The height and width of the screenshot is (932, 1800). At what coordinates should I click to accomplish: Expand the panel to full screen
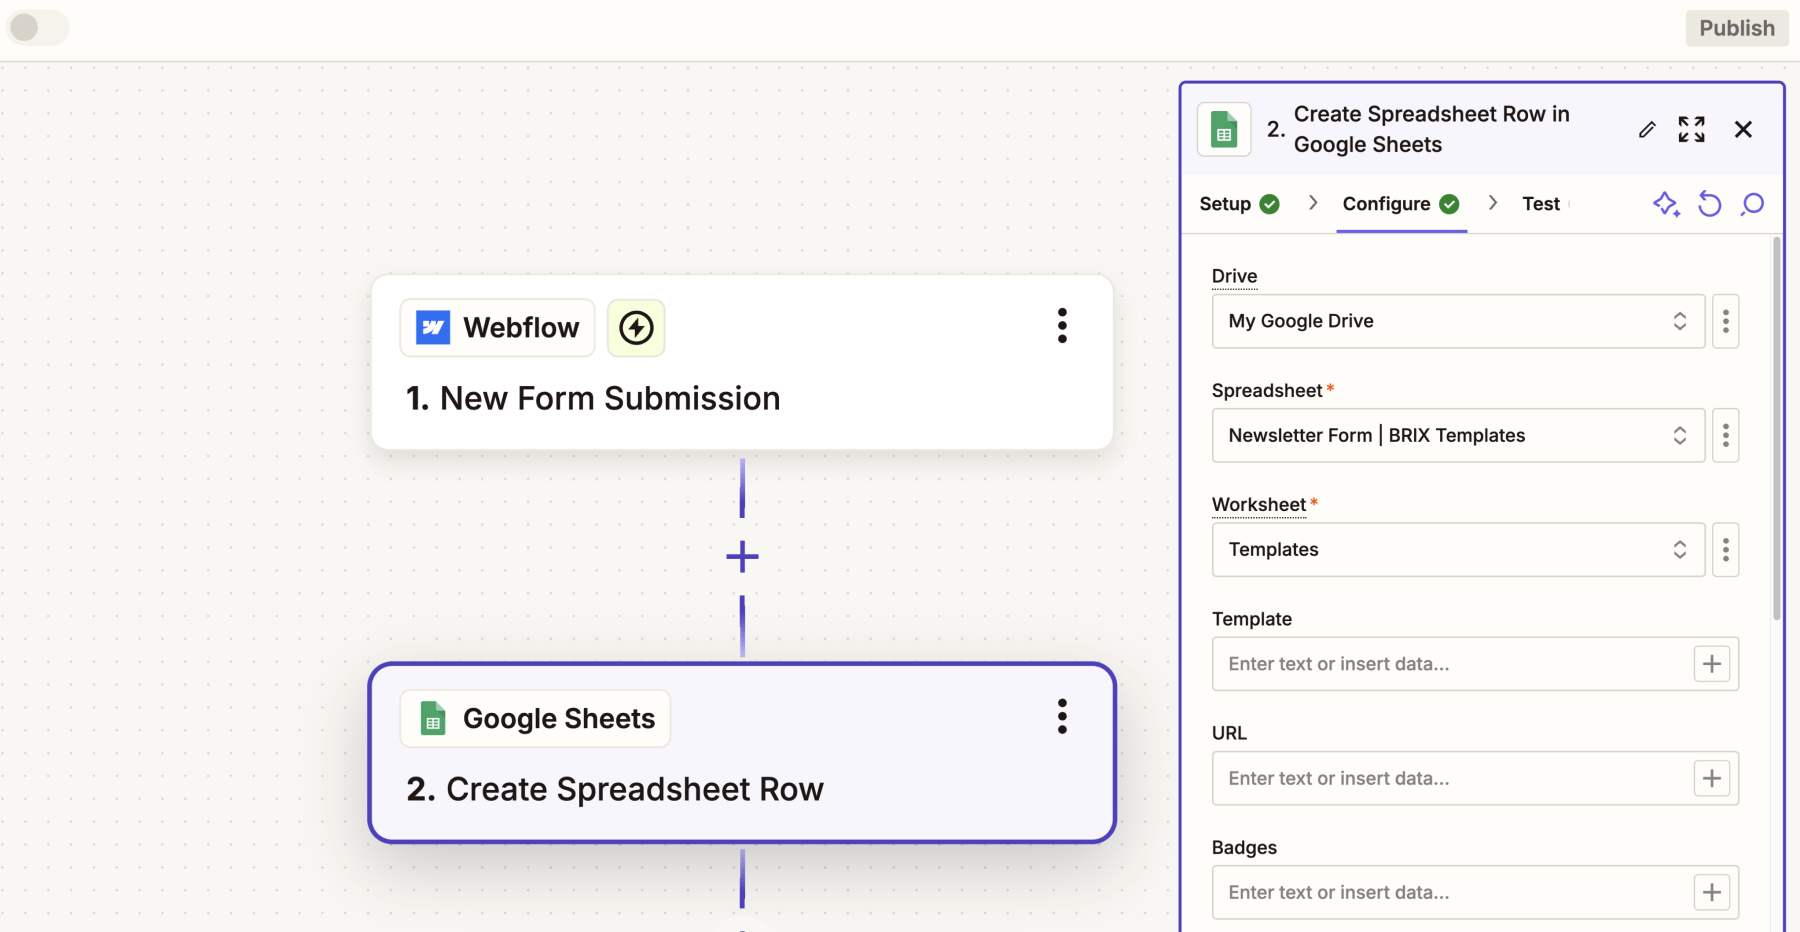(1692, 129)
